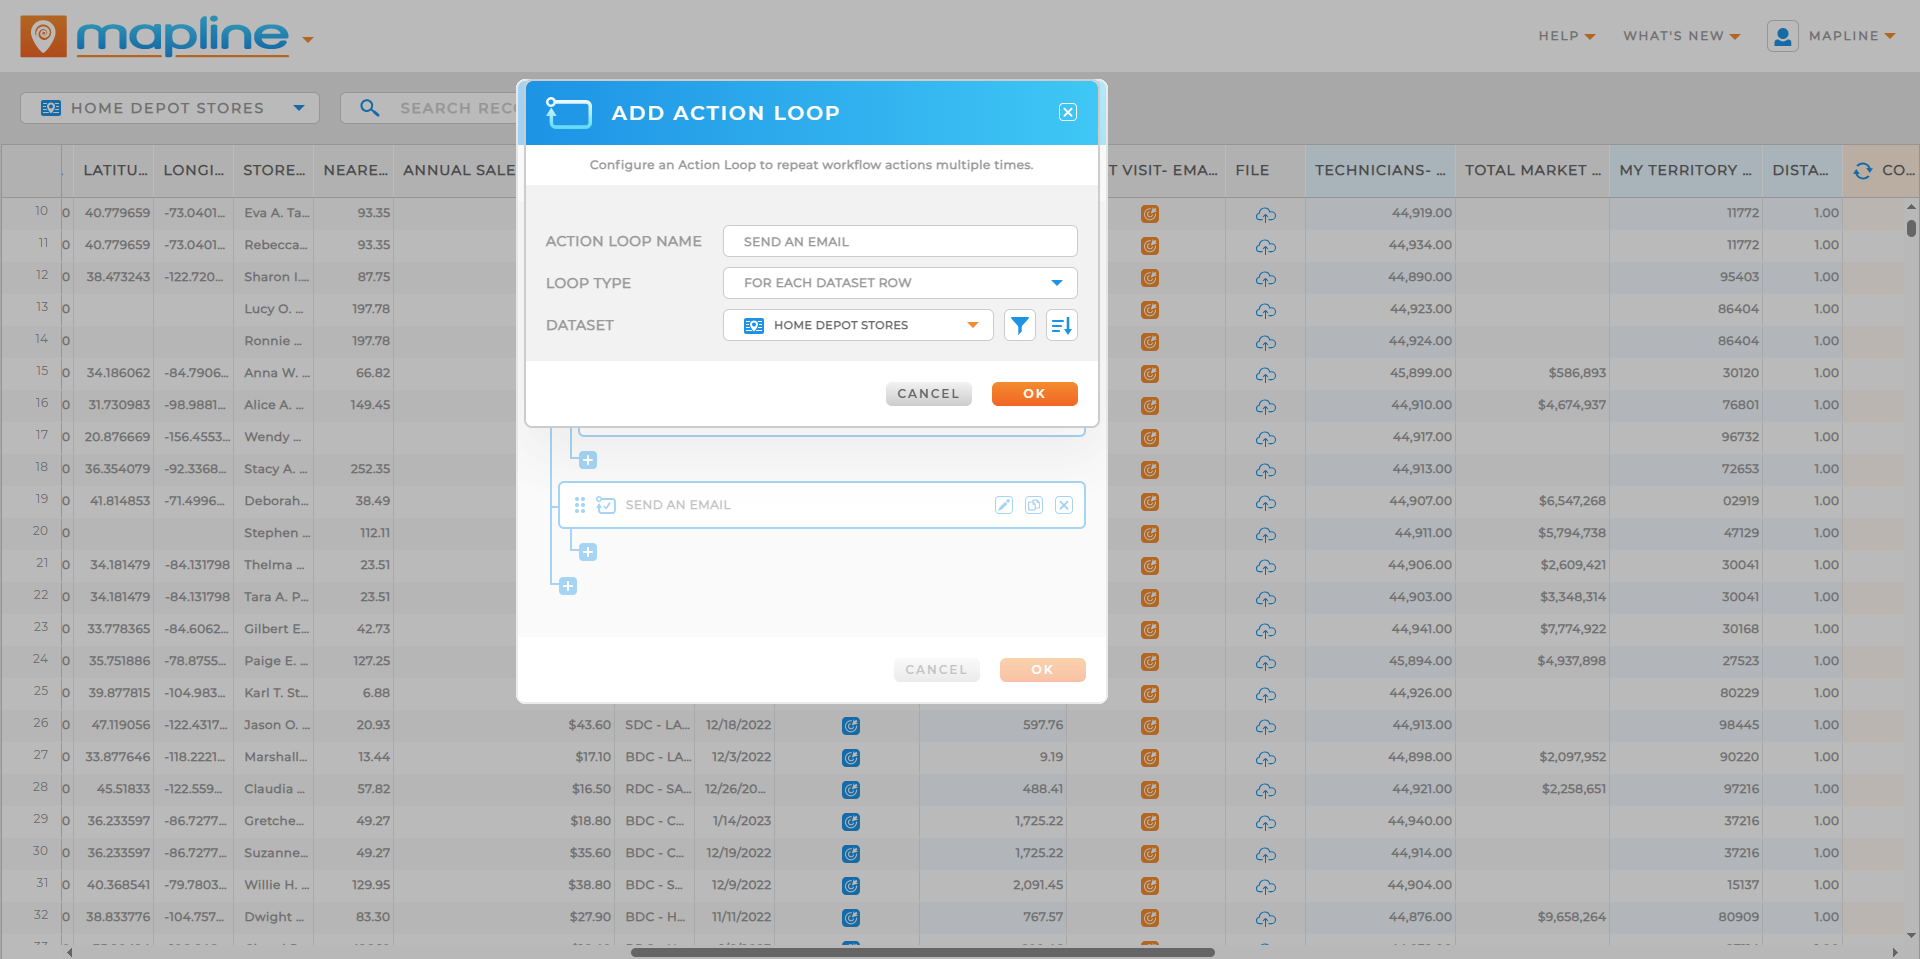This screenshot has width=1920, height=959.
Task: Open the Home Depot Stores dataset dropdown in dialog
Action: click(x=858, y=325)
